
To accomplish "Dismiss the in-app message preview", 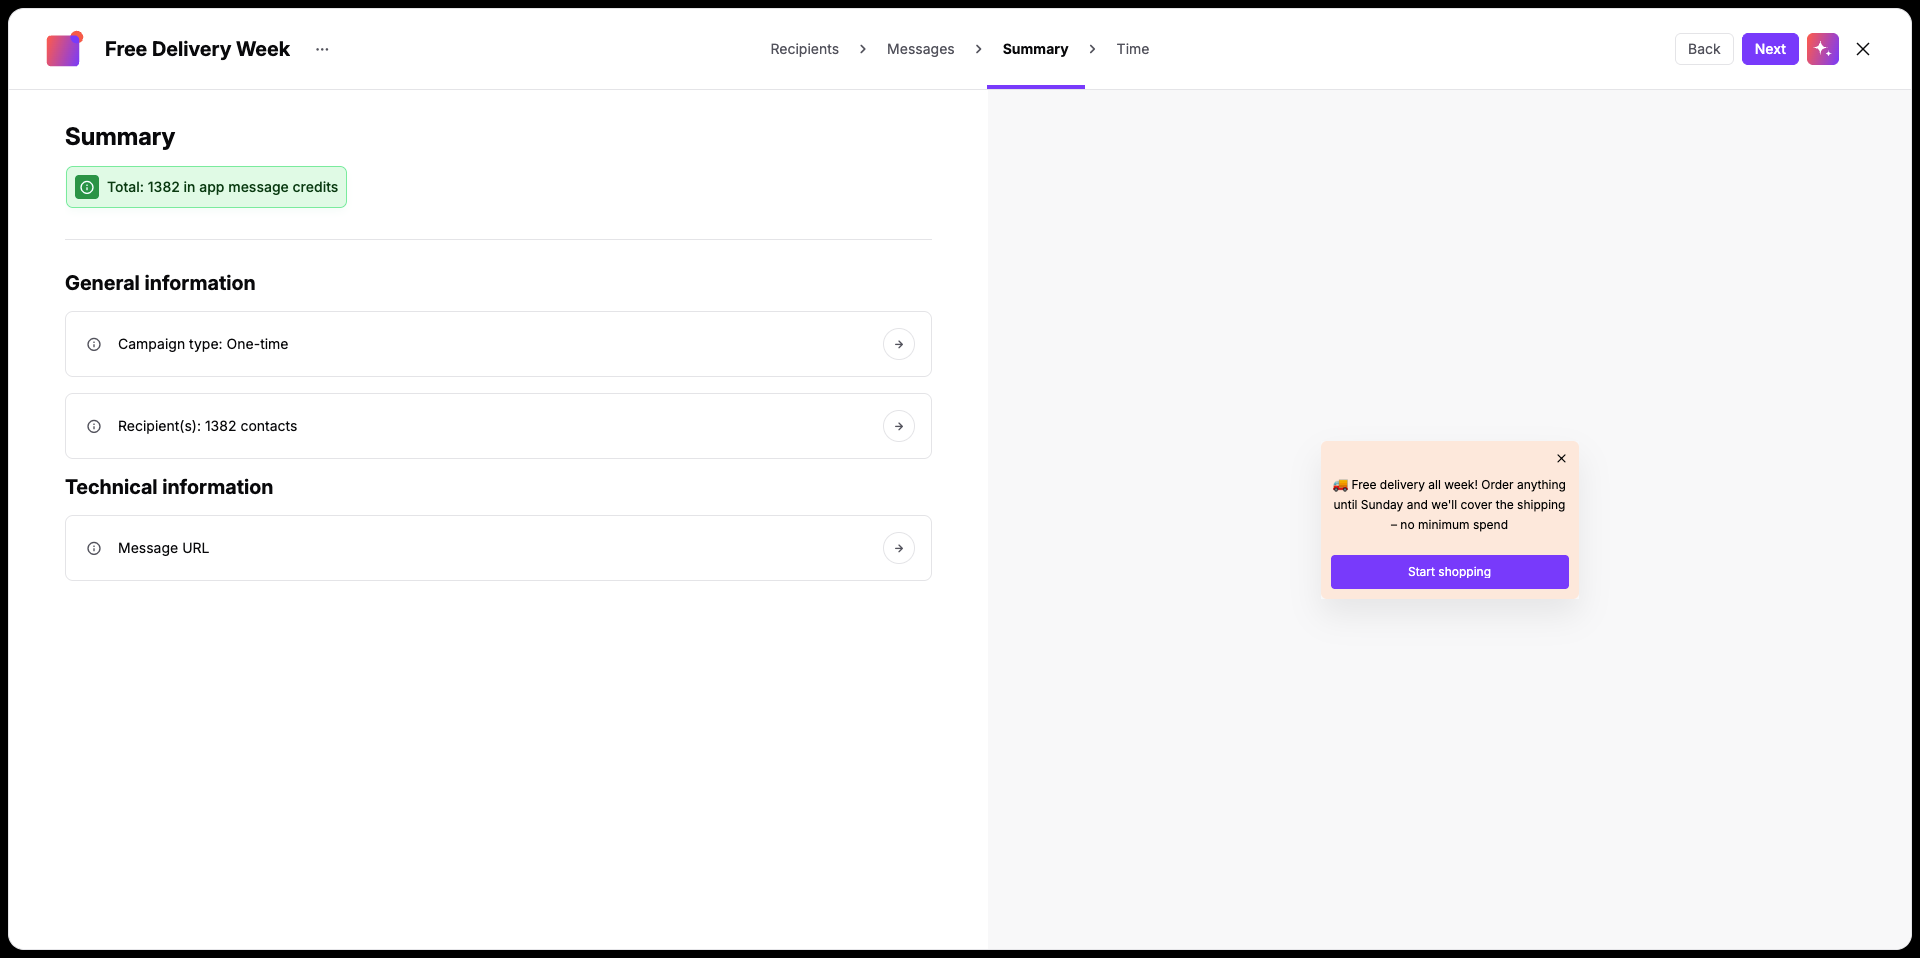I will point(1561,458).
